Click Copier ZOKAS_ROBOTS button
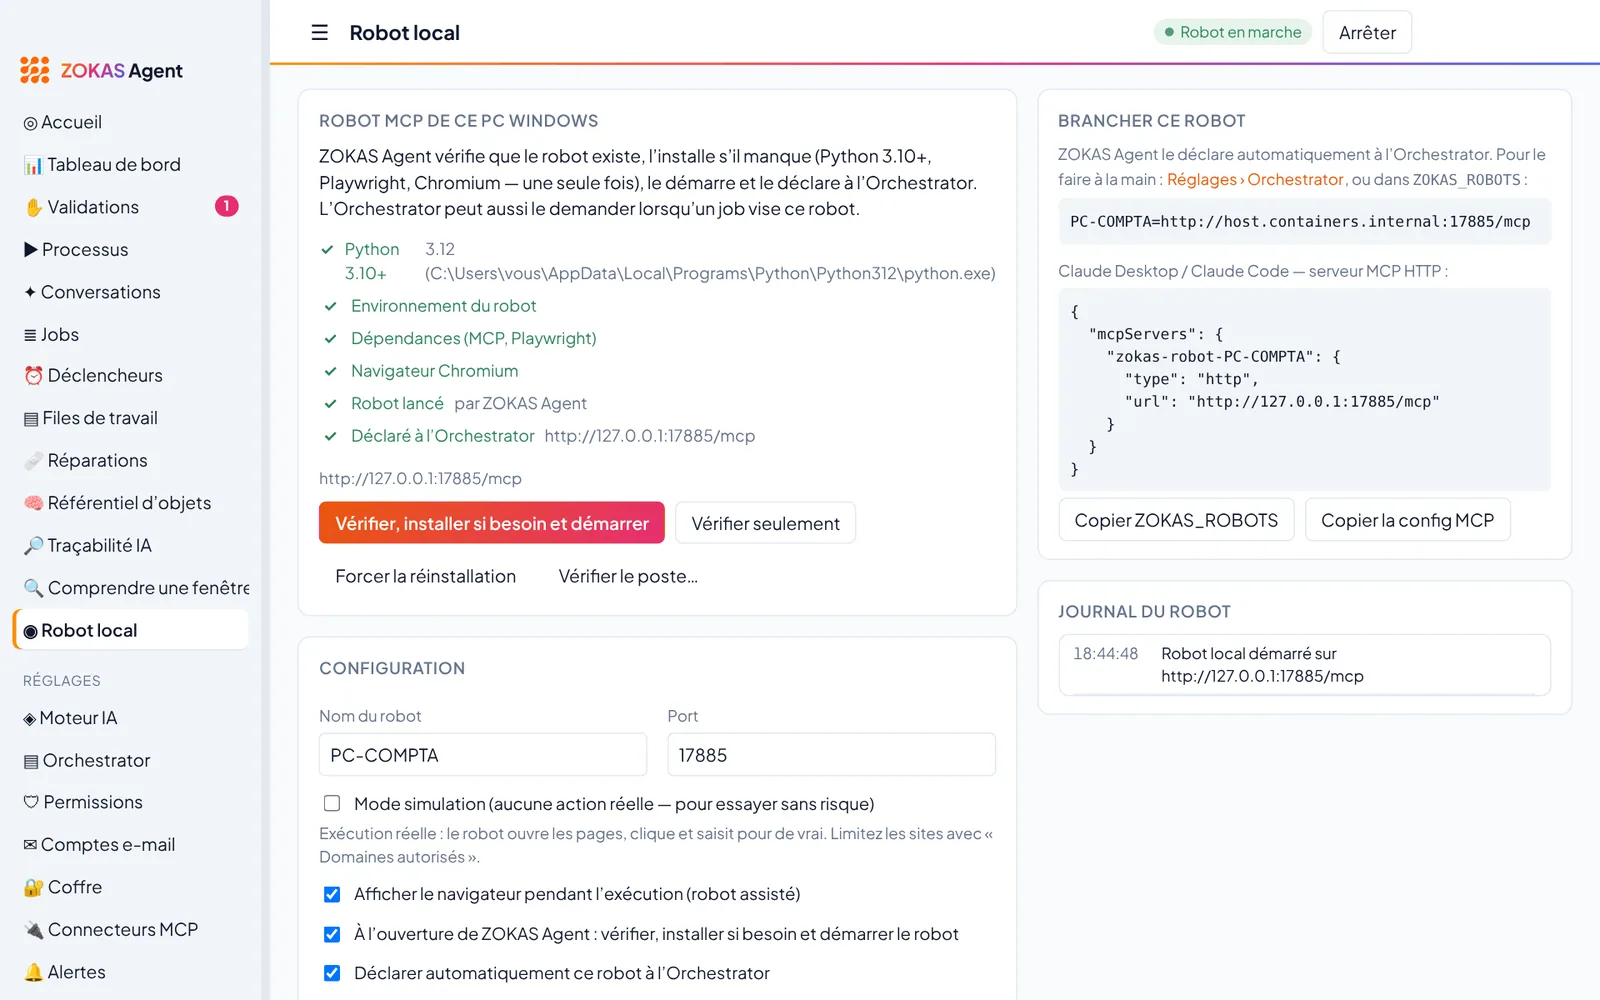Viewport: 1600px width, 1000px height. coord(1176,520)
